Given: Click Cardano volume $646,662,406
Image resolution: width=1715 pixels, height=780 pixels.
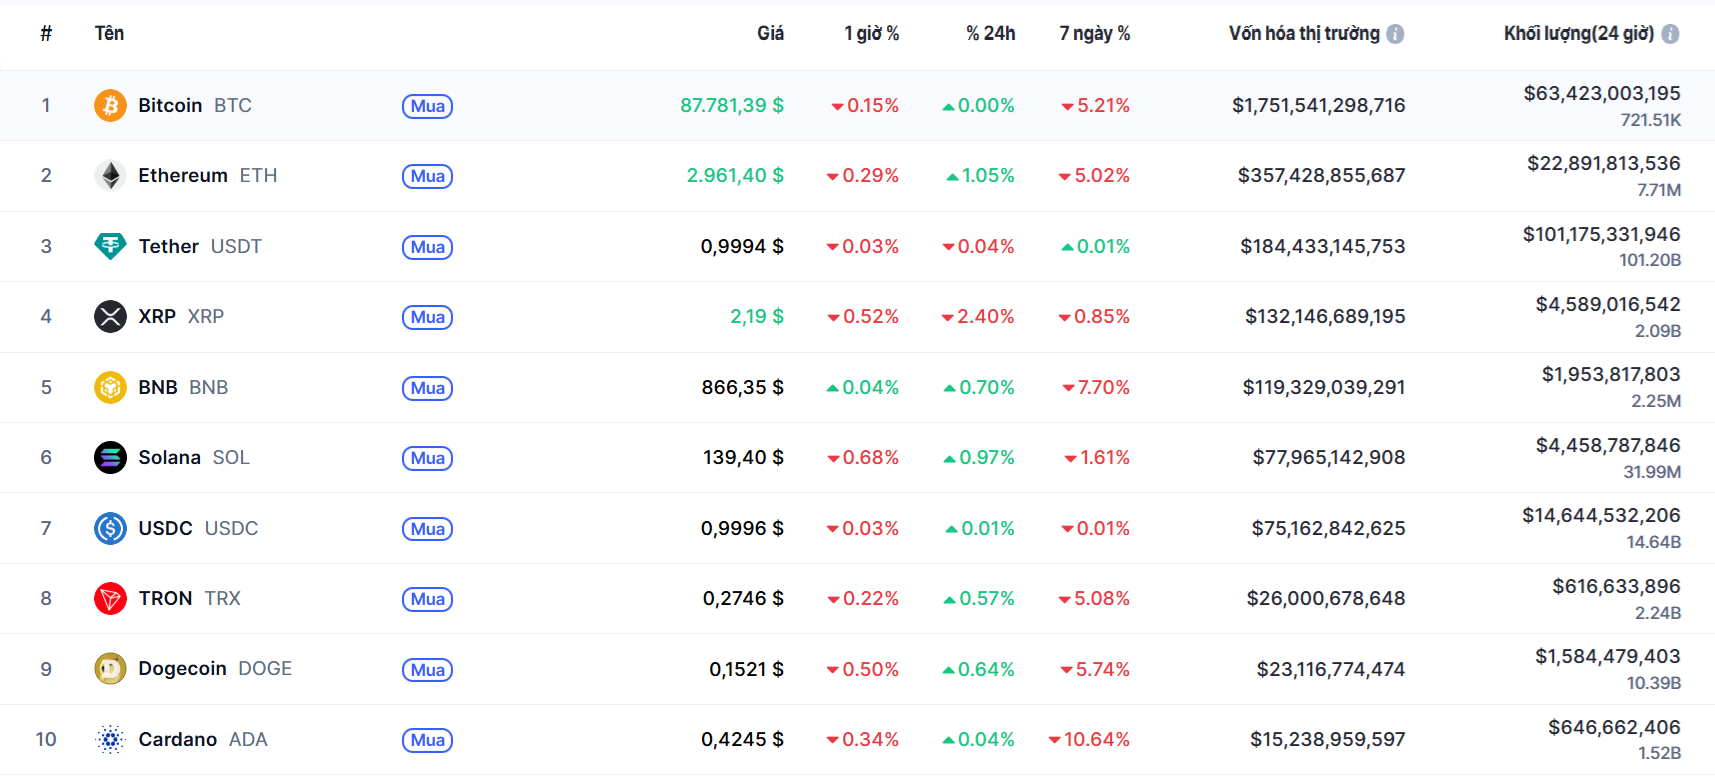Looking at the screenshot, I should (1614, 727).
